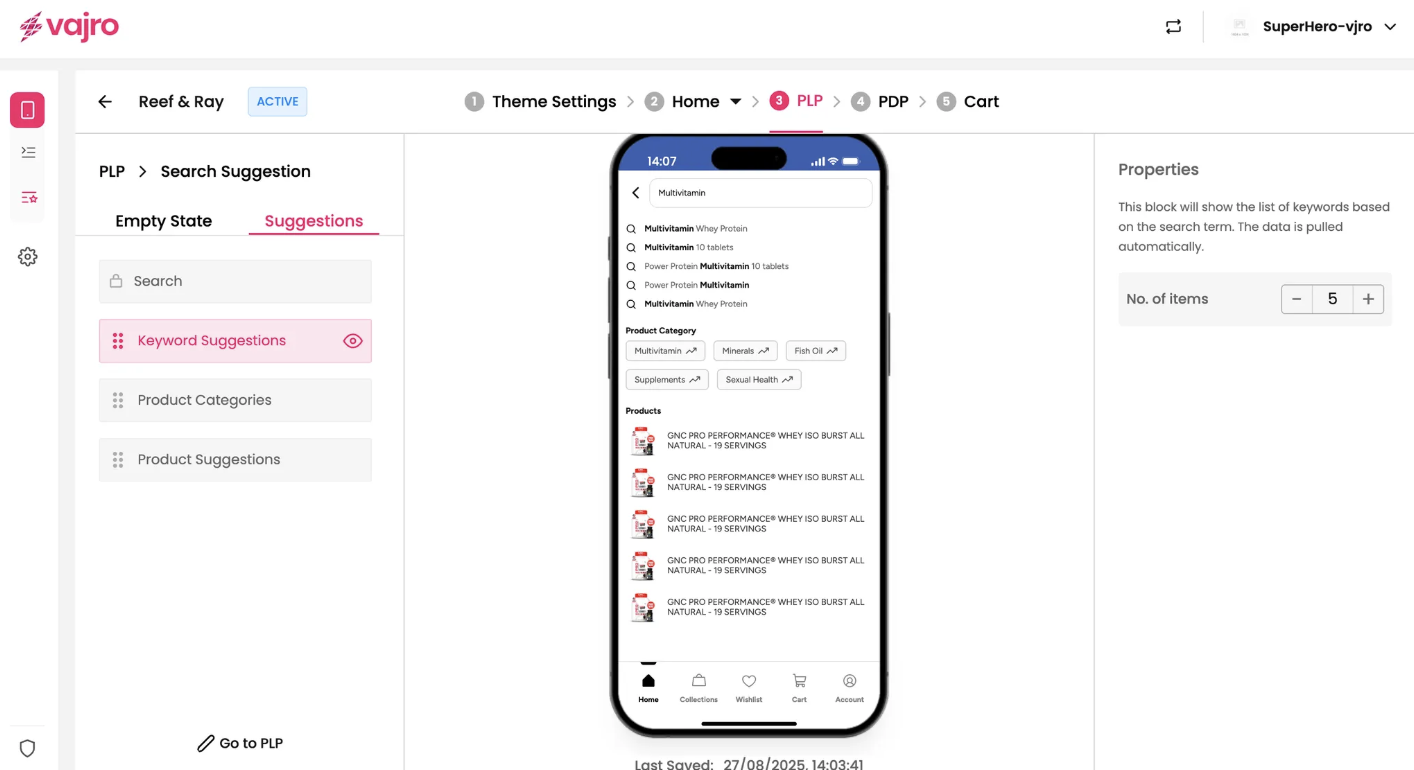Viewport: 1414px width, 770px height.
Task: Click drag handle on Product Categories
Action: point(118,400)
